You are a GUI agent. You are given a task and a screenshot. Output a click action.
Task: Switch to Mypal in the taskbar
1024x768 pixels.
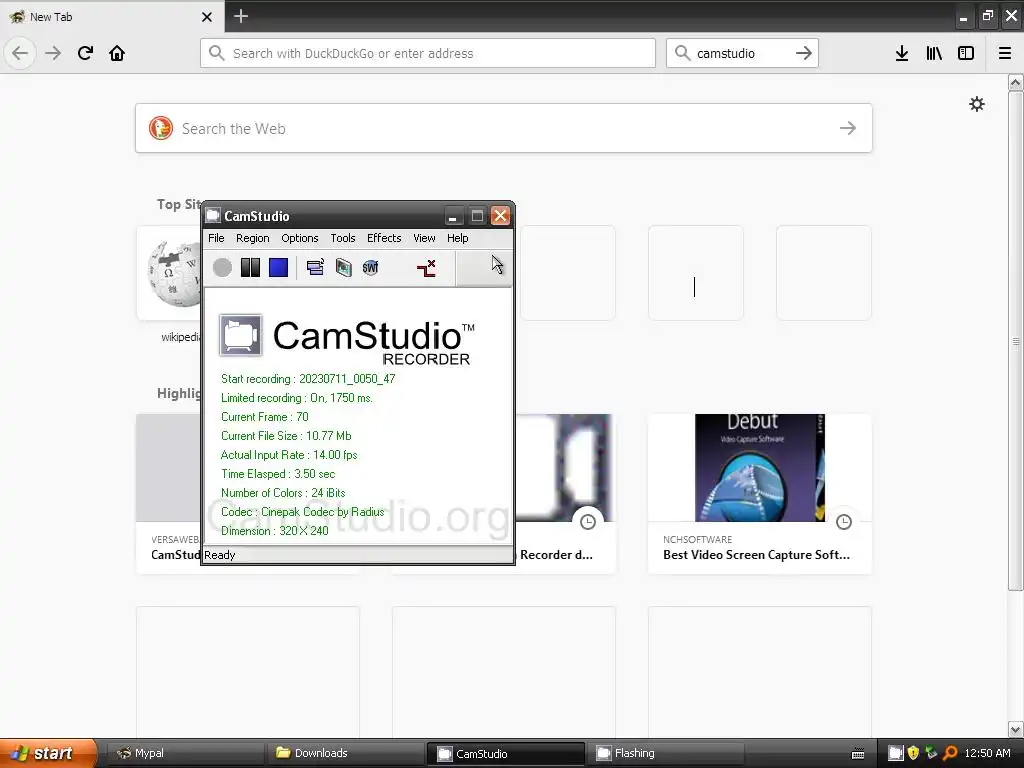pyautogui.click(x=184, y=753)
